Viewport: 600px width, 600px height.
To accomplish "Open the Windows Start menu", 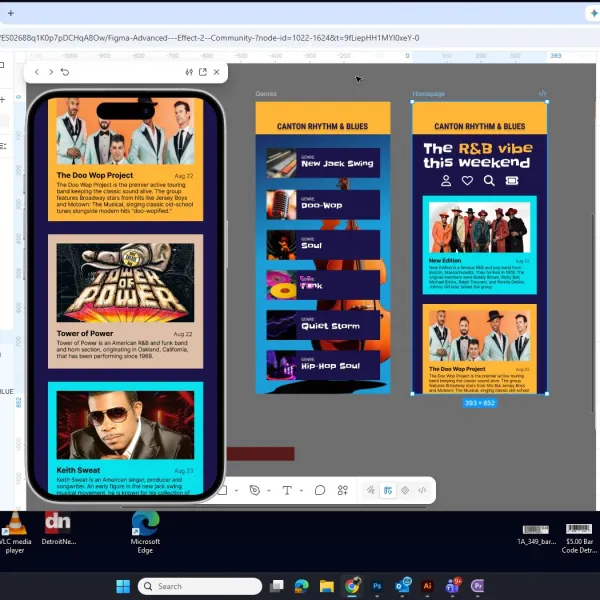I will click(x=123, y=586).
